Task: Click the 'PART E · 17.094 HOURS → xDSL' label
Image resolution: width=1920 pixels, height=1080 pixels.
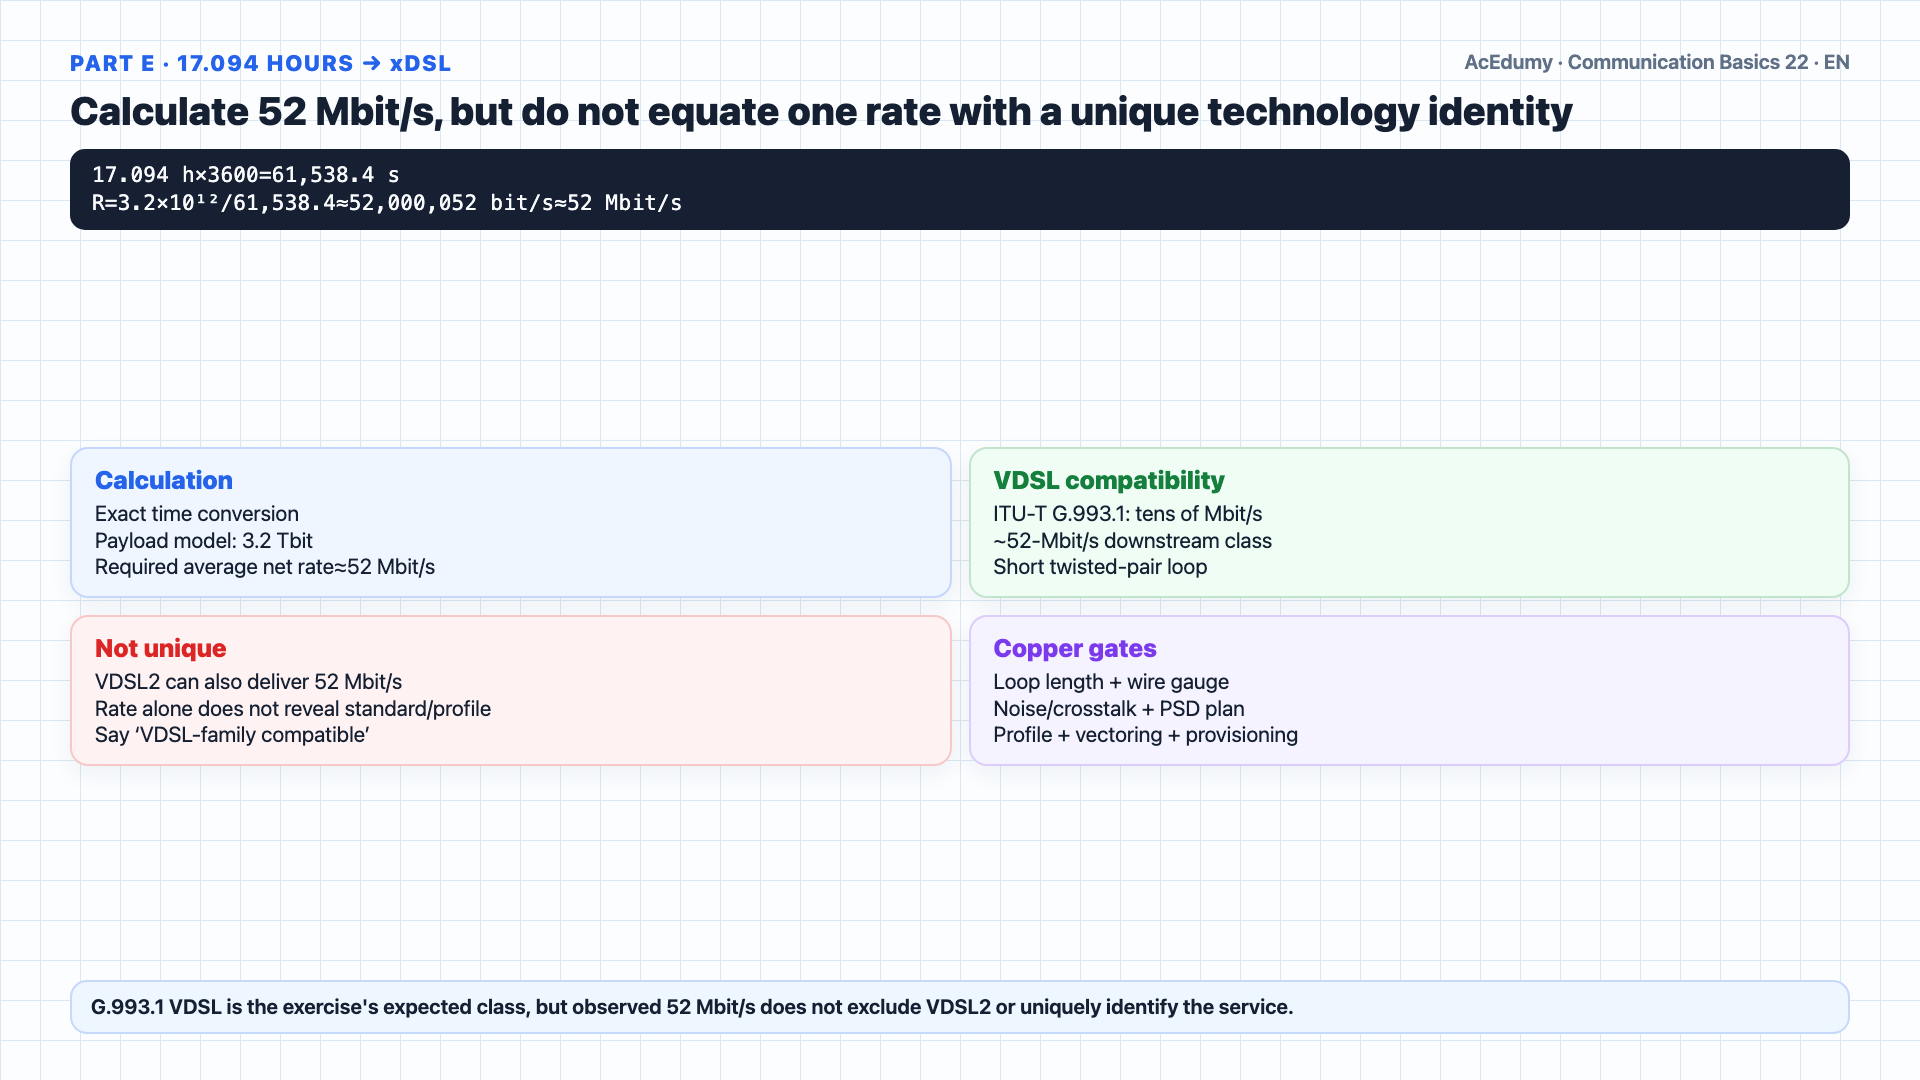Action: [260, 63]
